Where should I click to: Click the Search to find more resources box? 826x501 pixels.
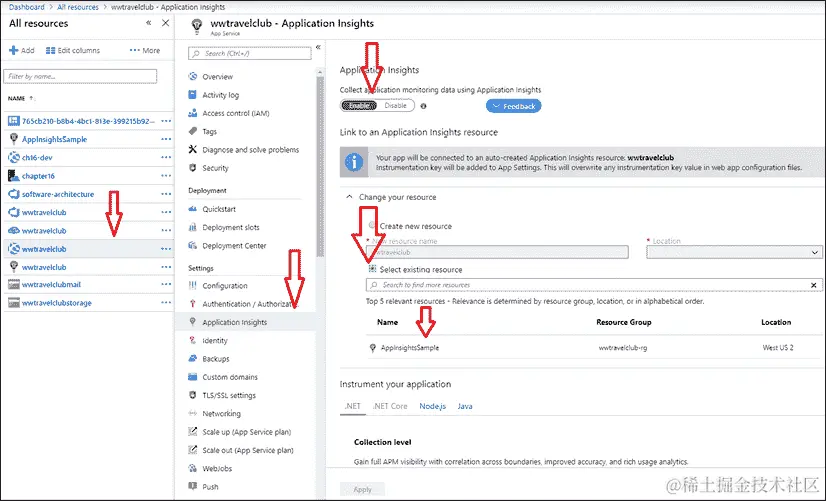click(x=594, y=285)
